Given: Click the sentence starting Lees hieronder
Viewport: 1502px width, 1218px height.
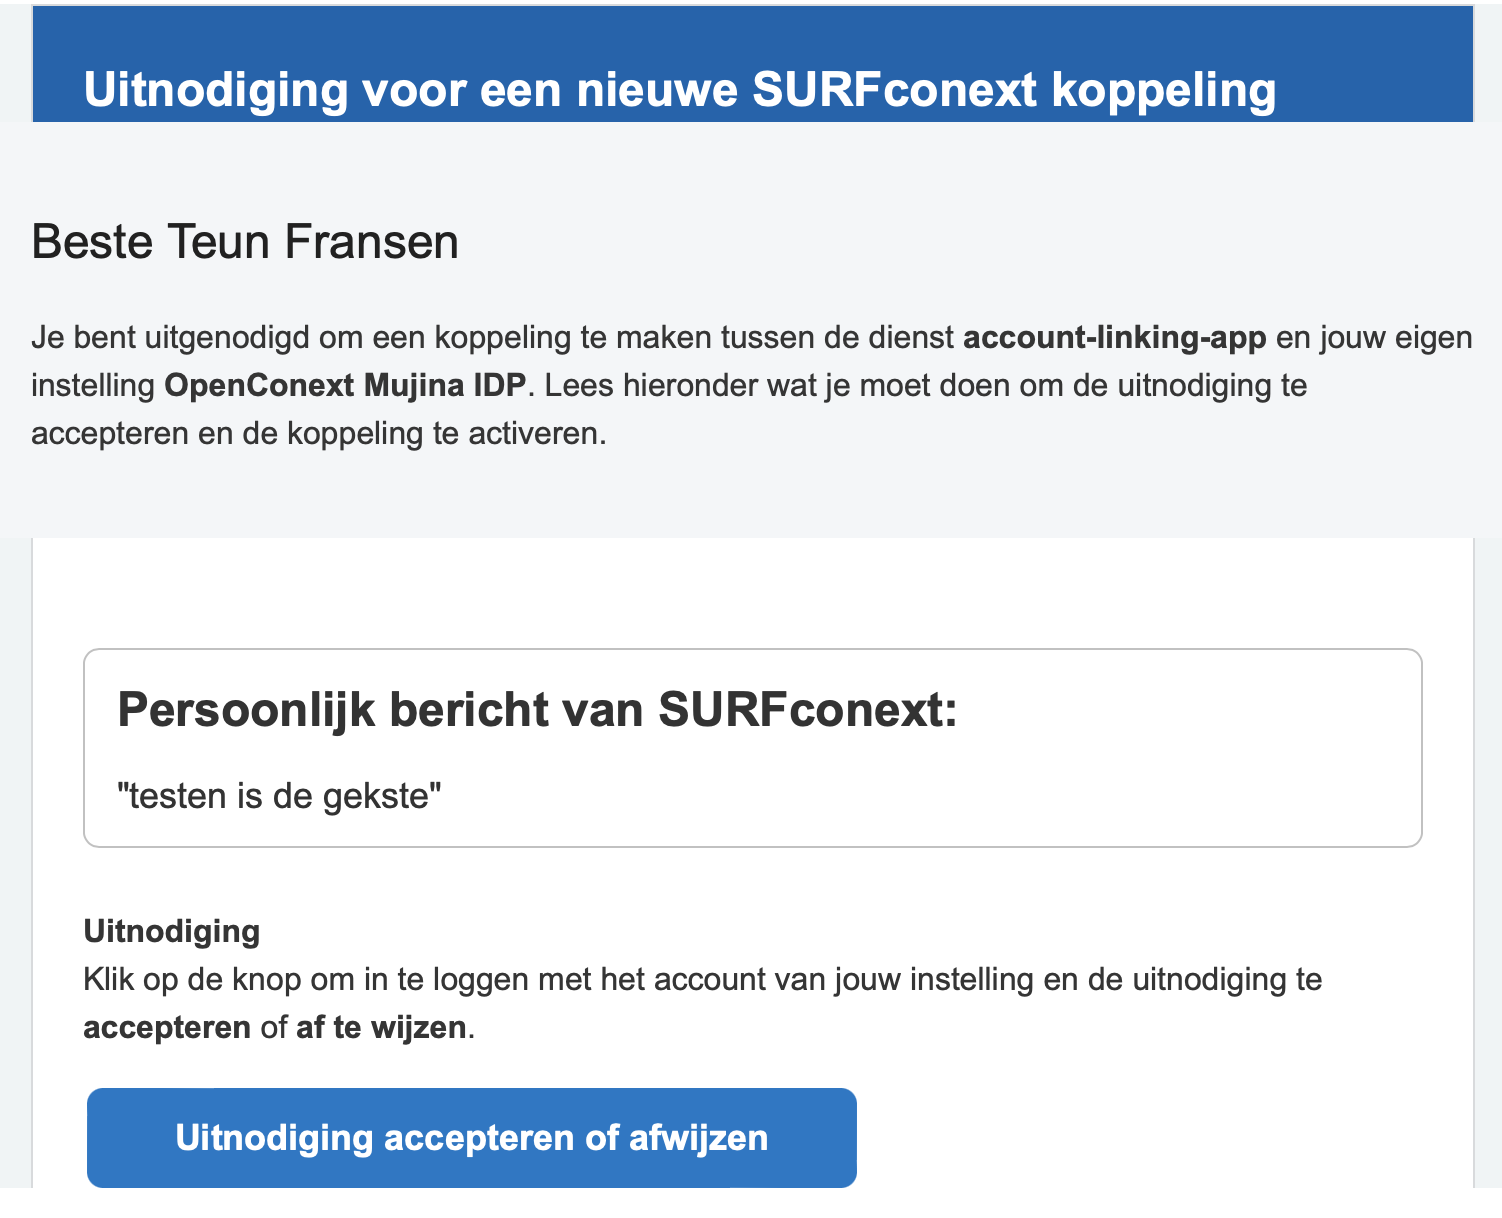Looking at the screenshot, I should [669, 410].
